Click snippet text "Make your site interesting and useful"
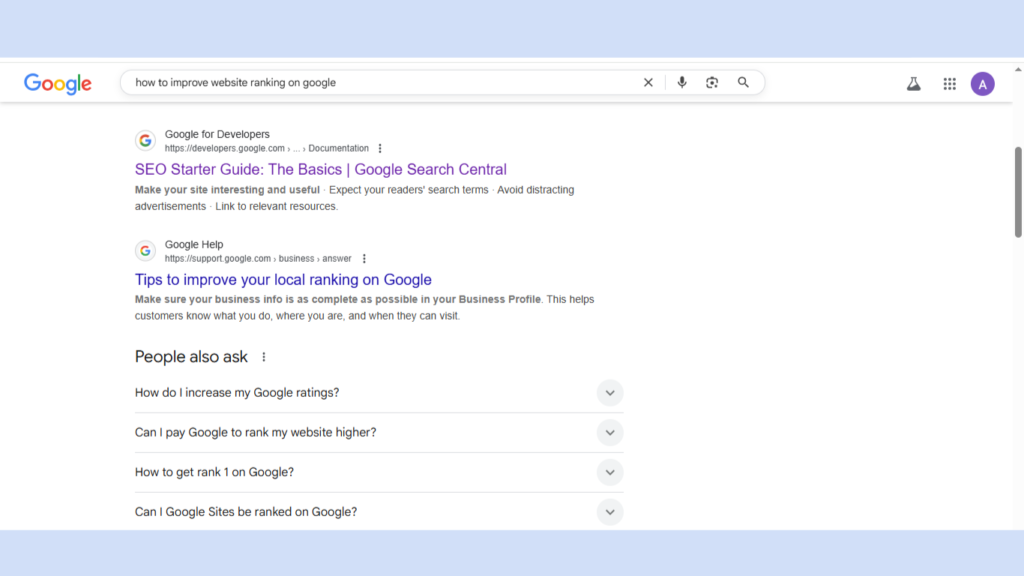Screen dimensions: 1024x576 tap(227, 190)
